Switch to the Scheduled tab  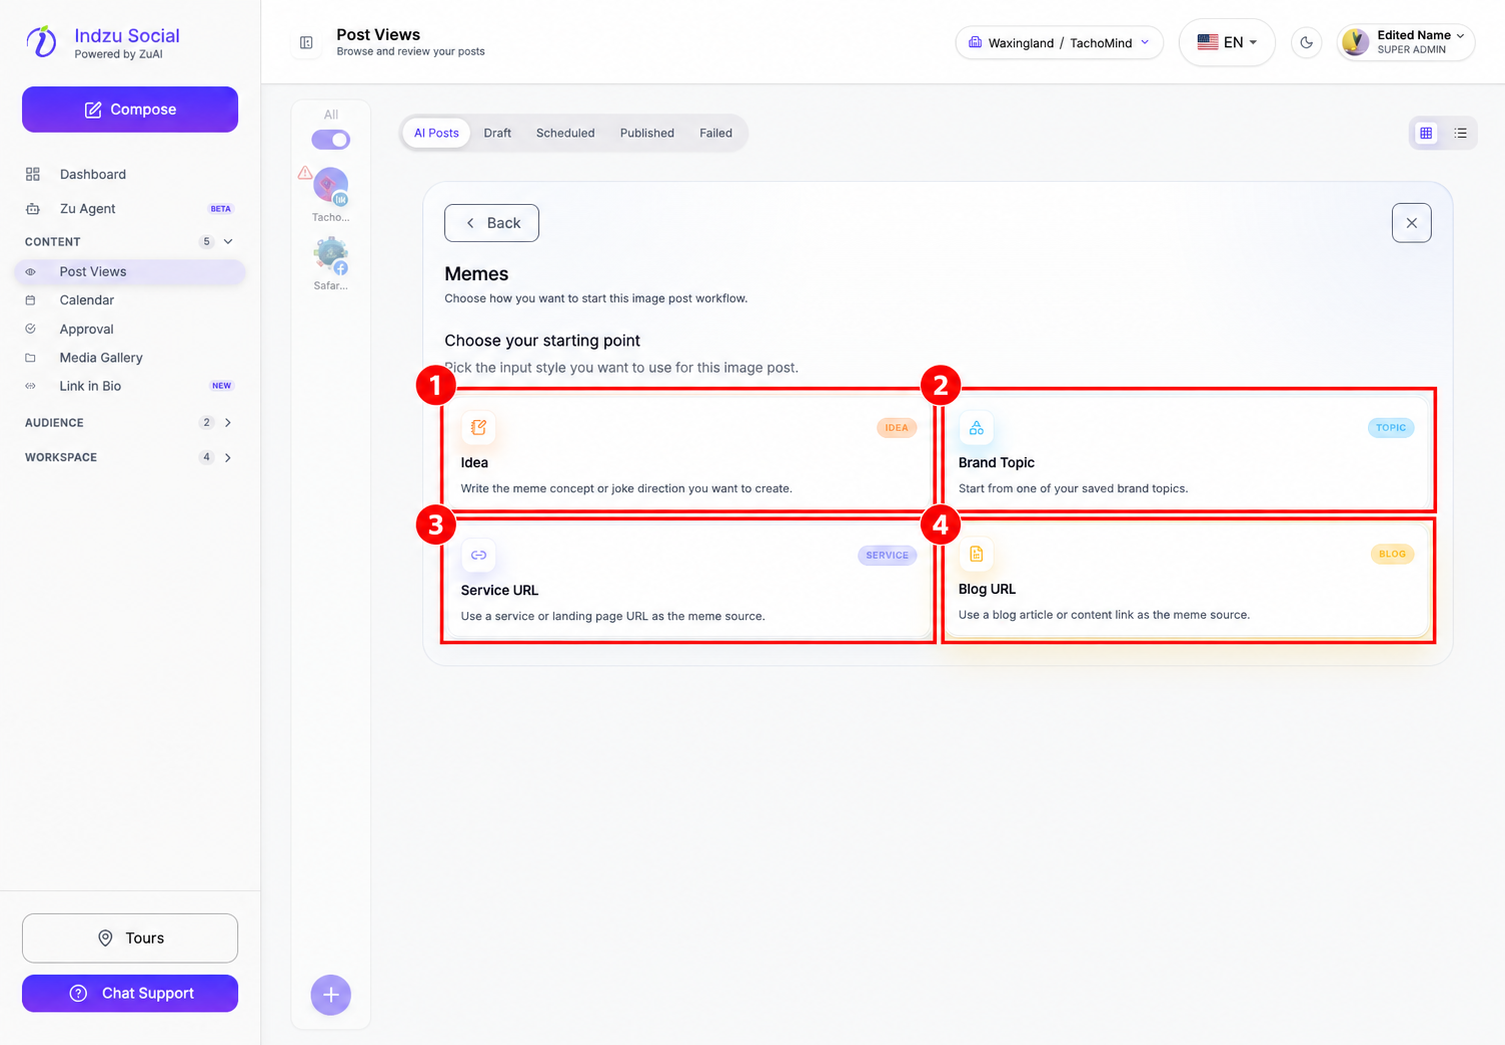tap(565, 133)
